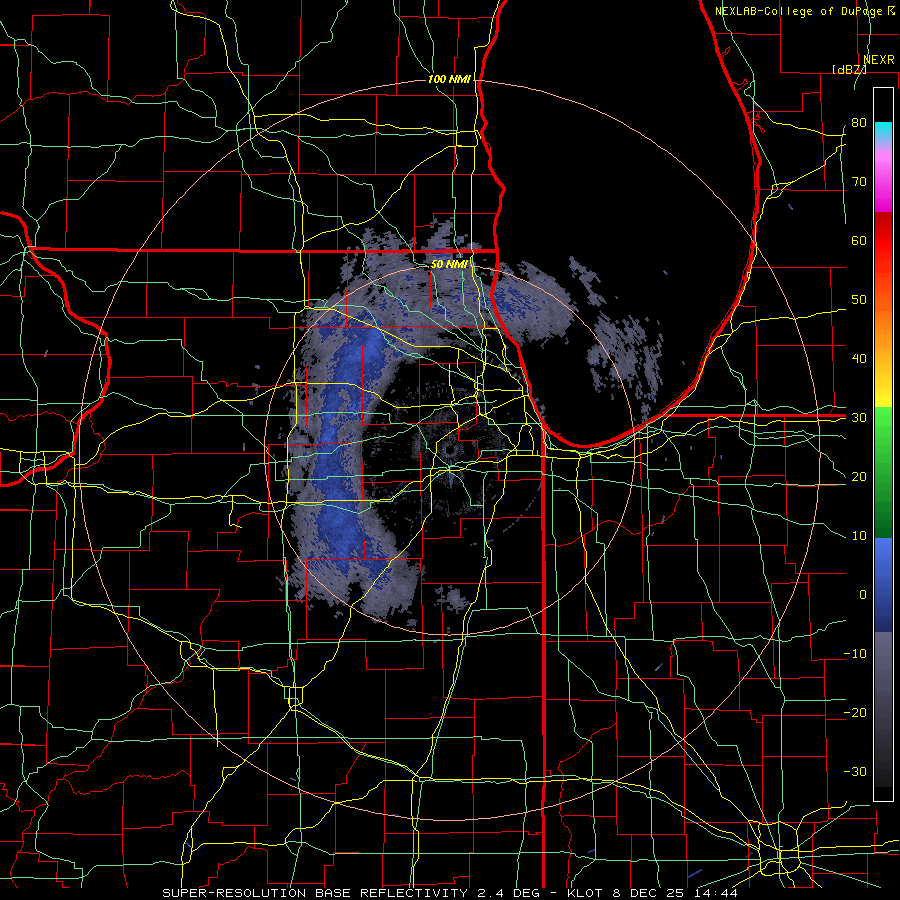Click the 70 value on the dBZ scale

pos(859,182)
